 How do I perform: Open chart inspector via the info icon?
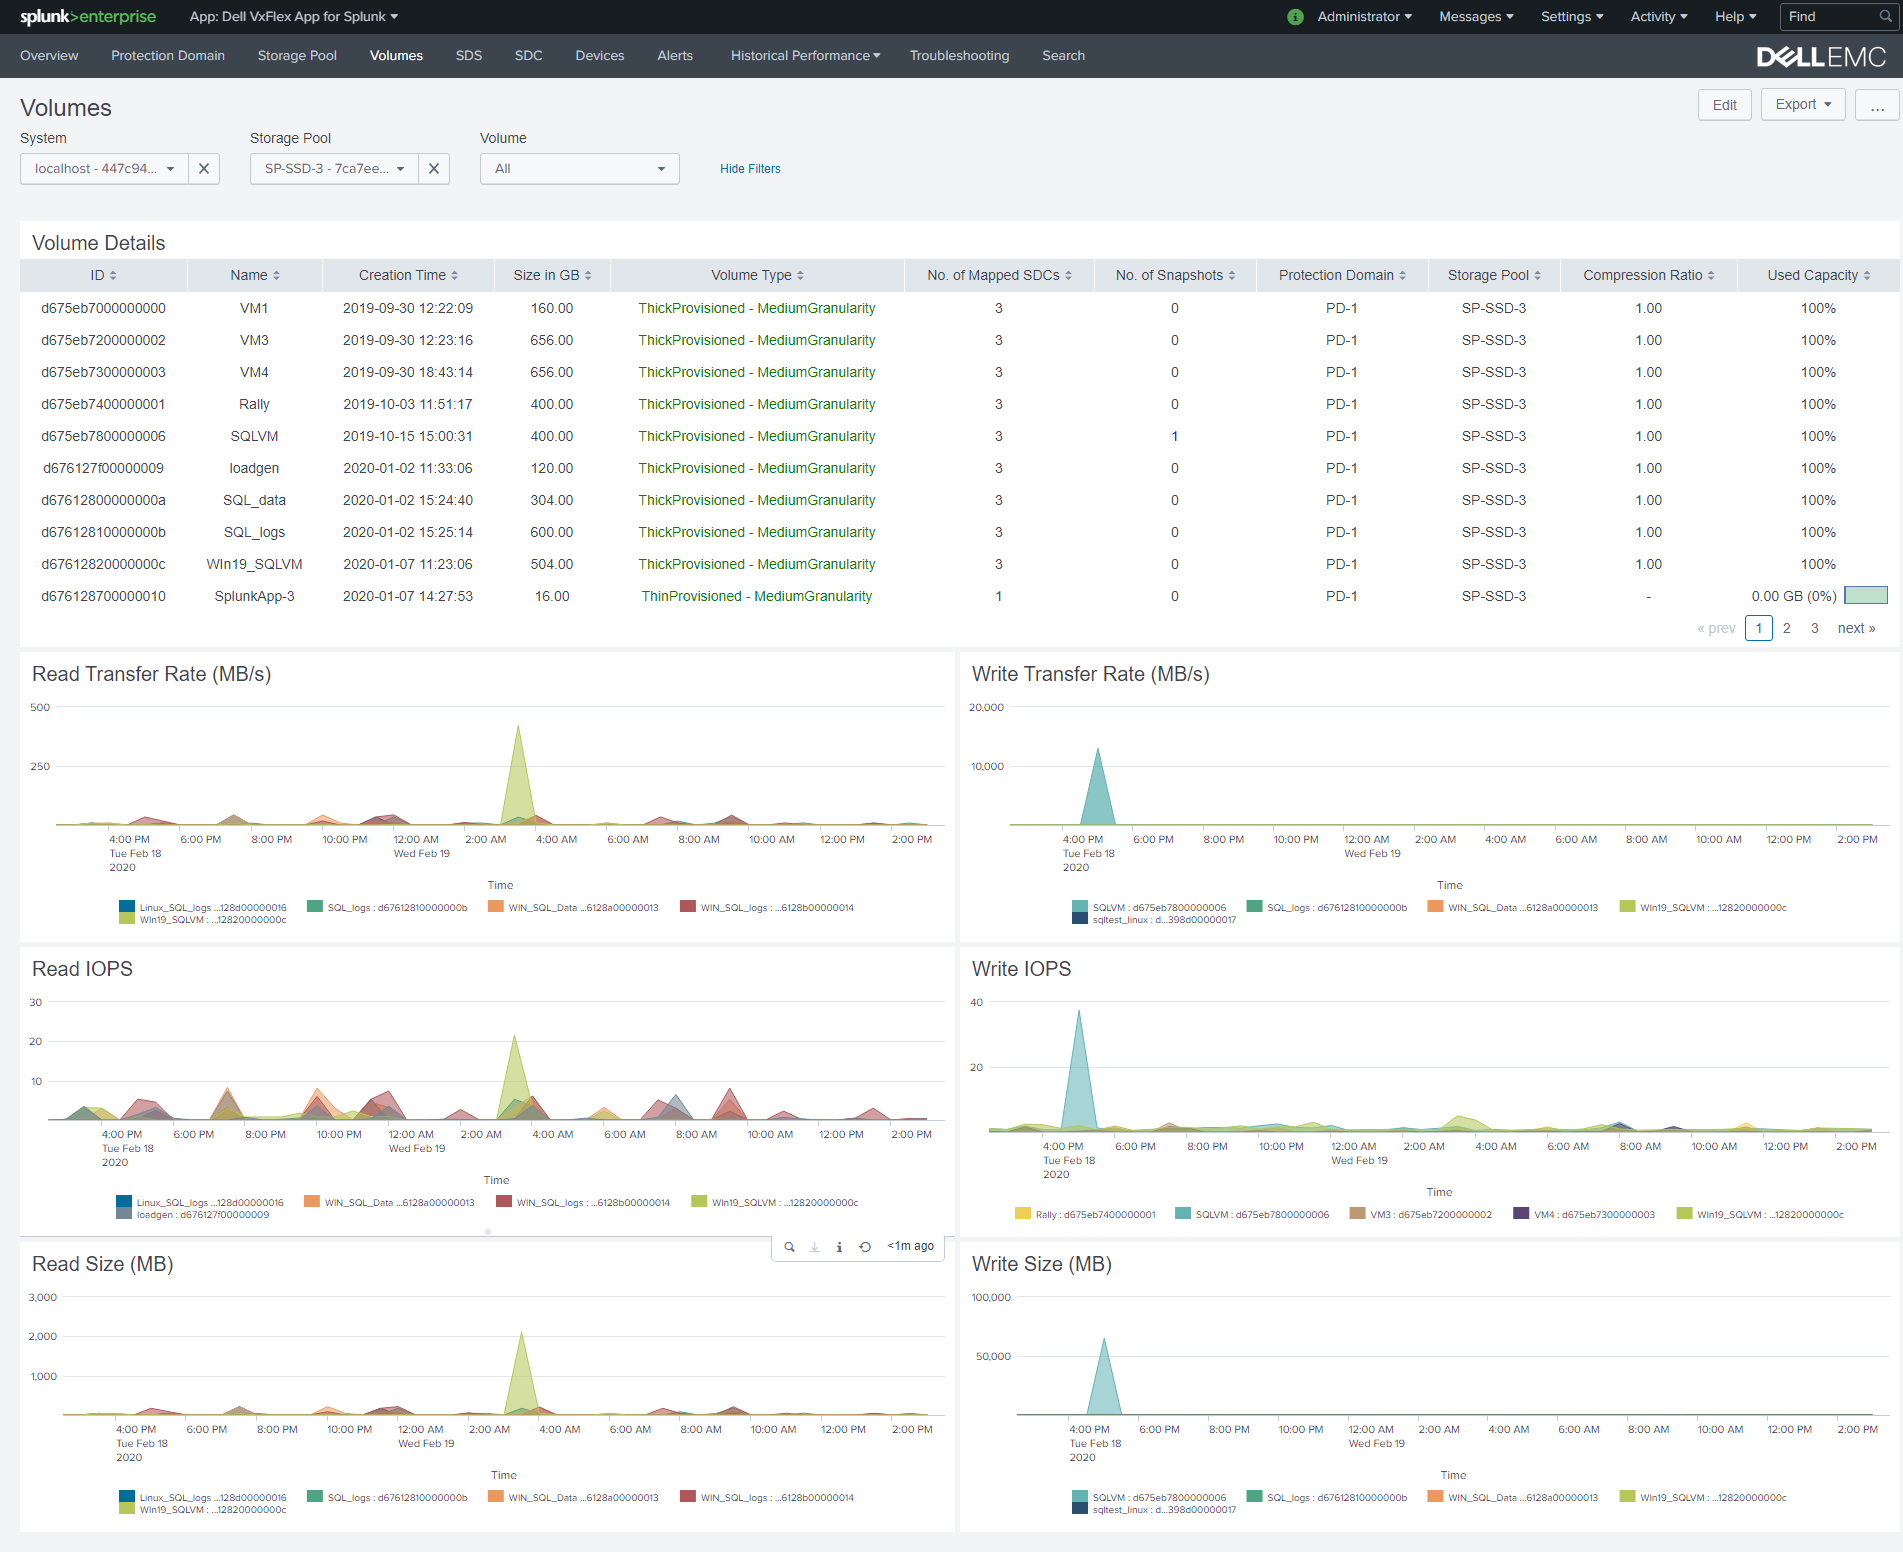(x=839, y=1246)
